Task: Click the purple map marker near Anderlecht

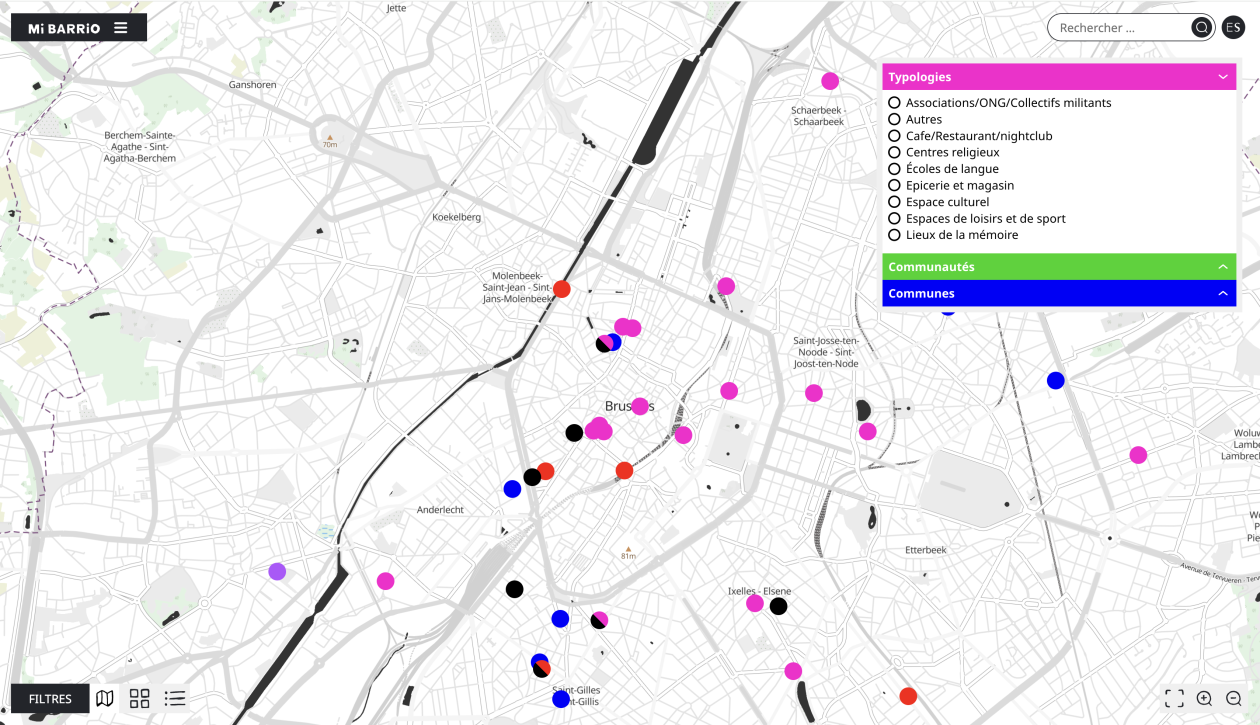Action: click(x=277, y=572)
